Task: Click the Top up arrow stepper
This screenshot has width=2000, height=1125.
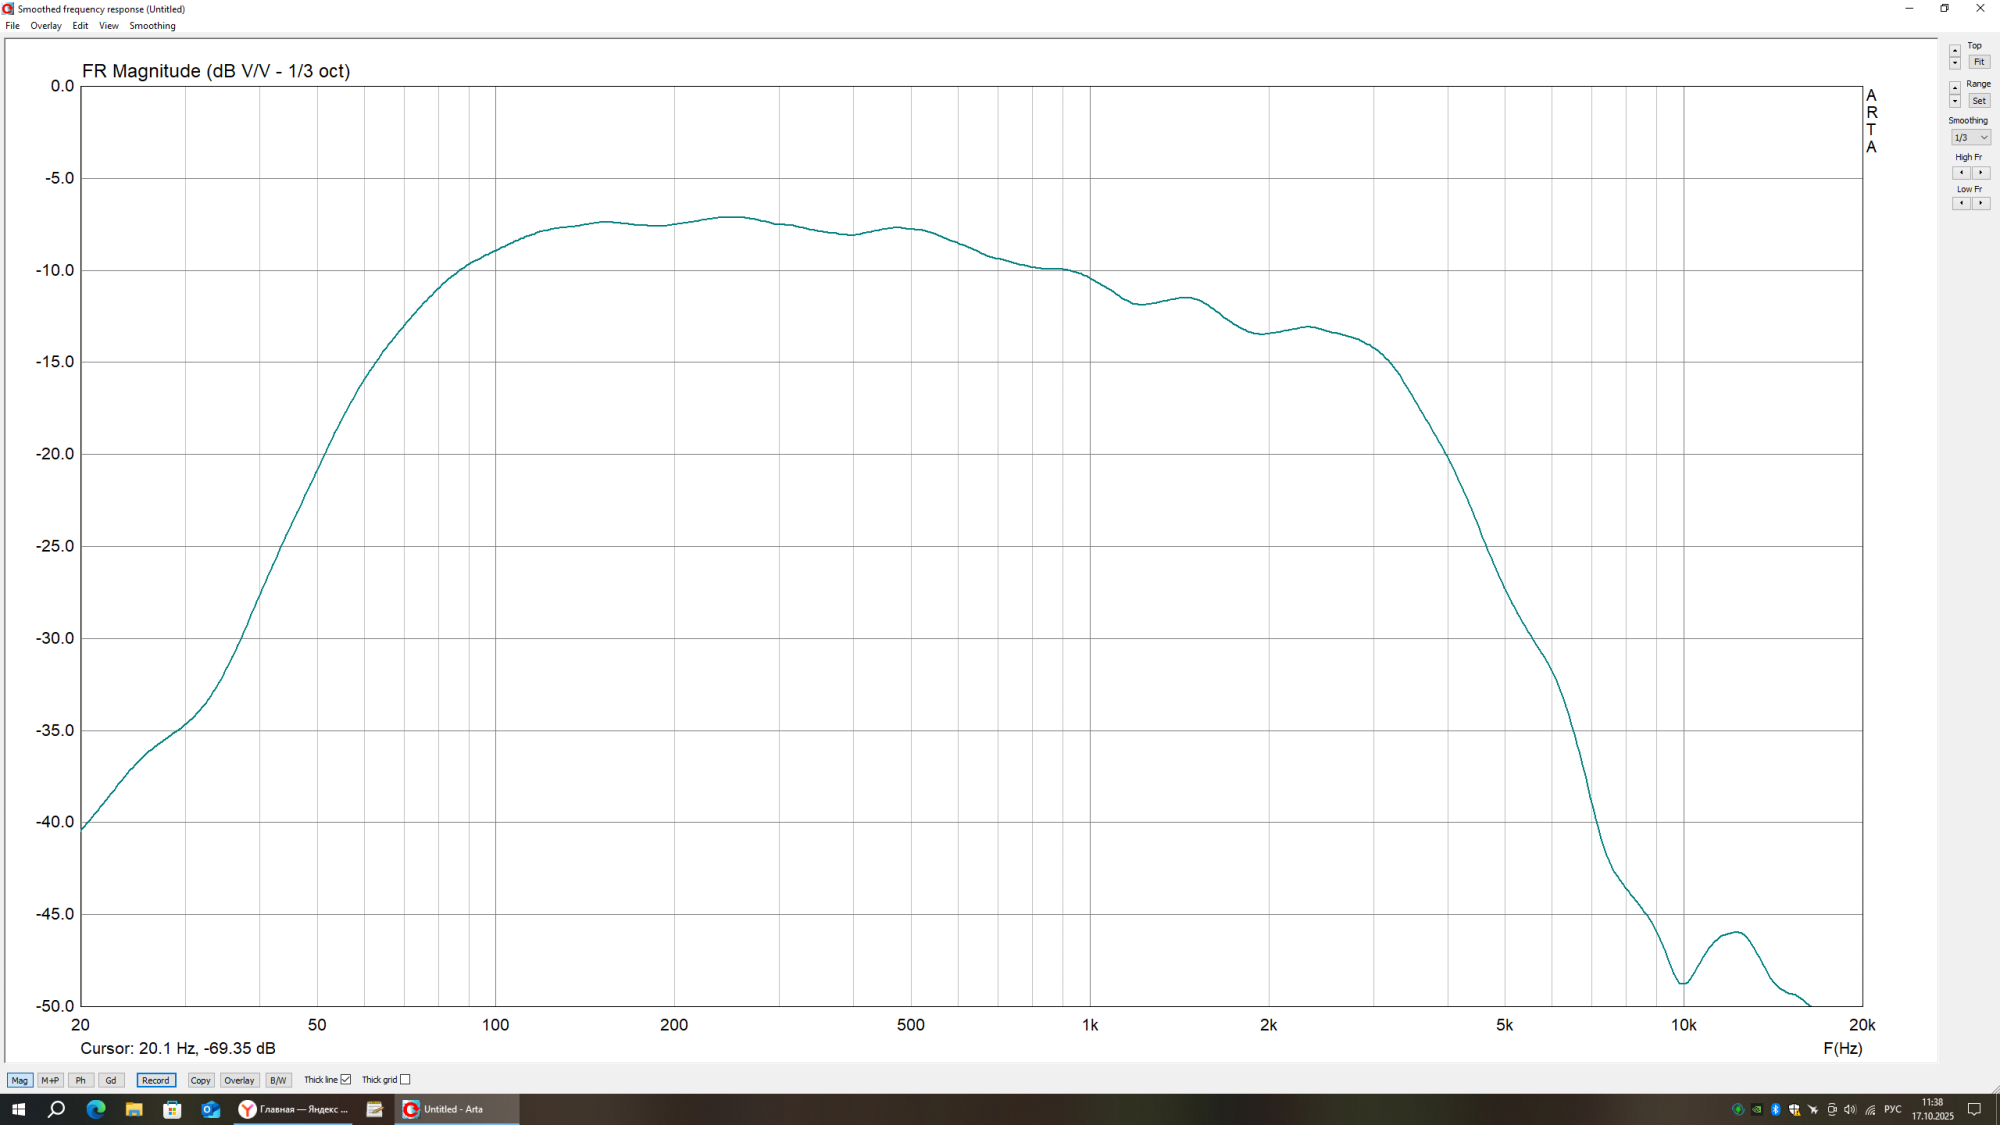Action: 1955,50
